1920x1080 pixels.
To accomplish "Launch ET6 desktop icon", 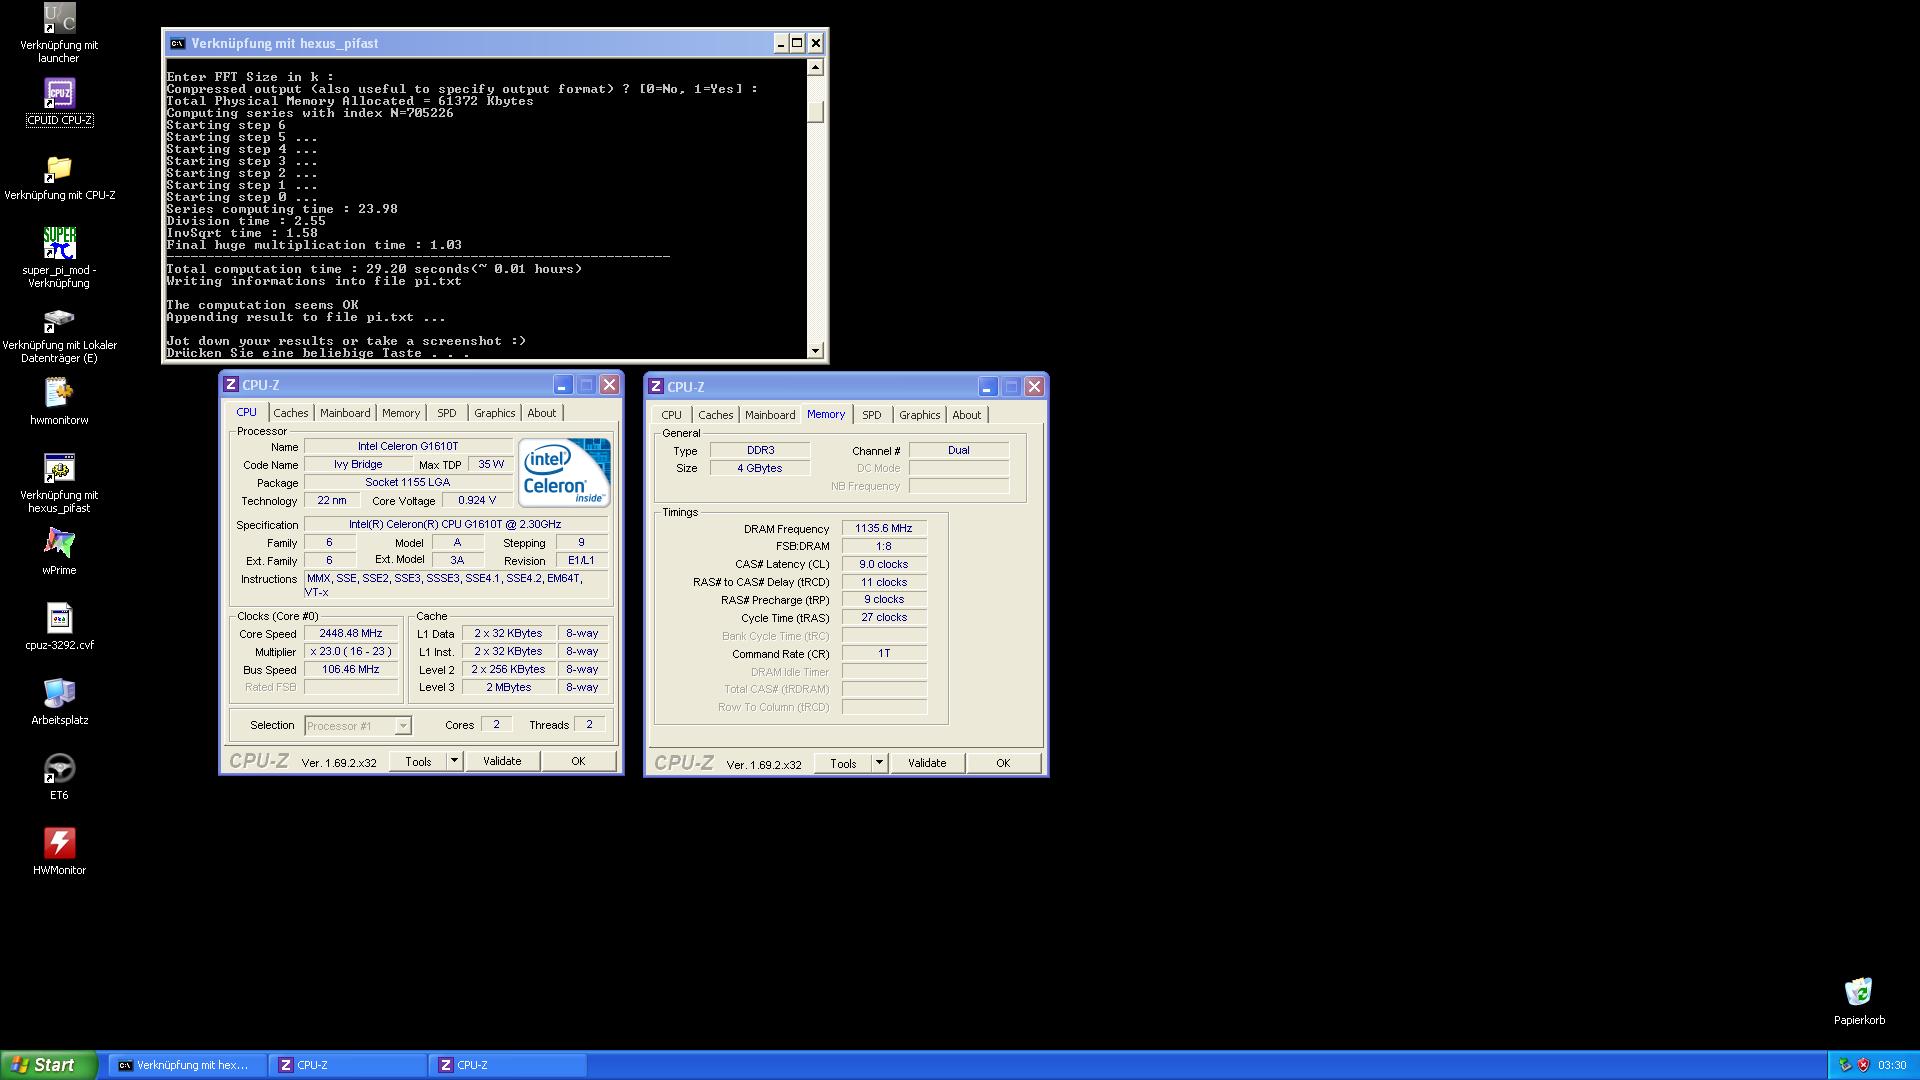I will click(x=59, y=768).
